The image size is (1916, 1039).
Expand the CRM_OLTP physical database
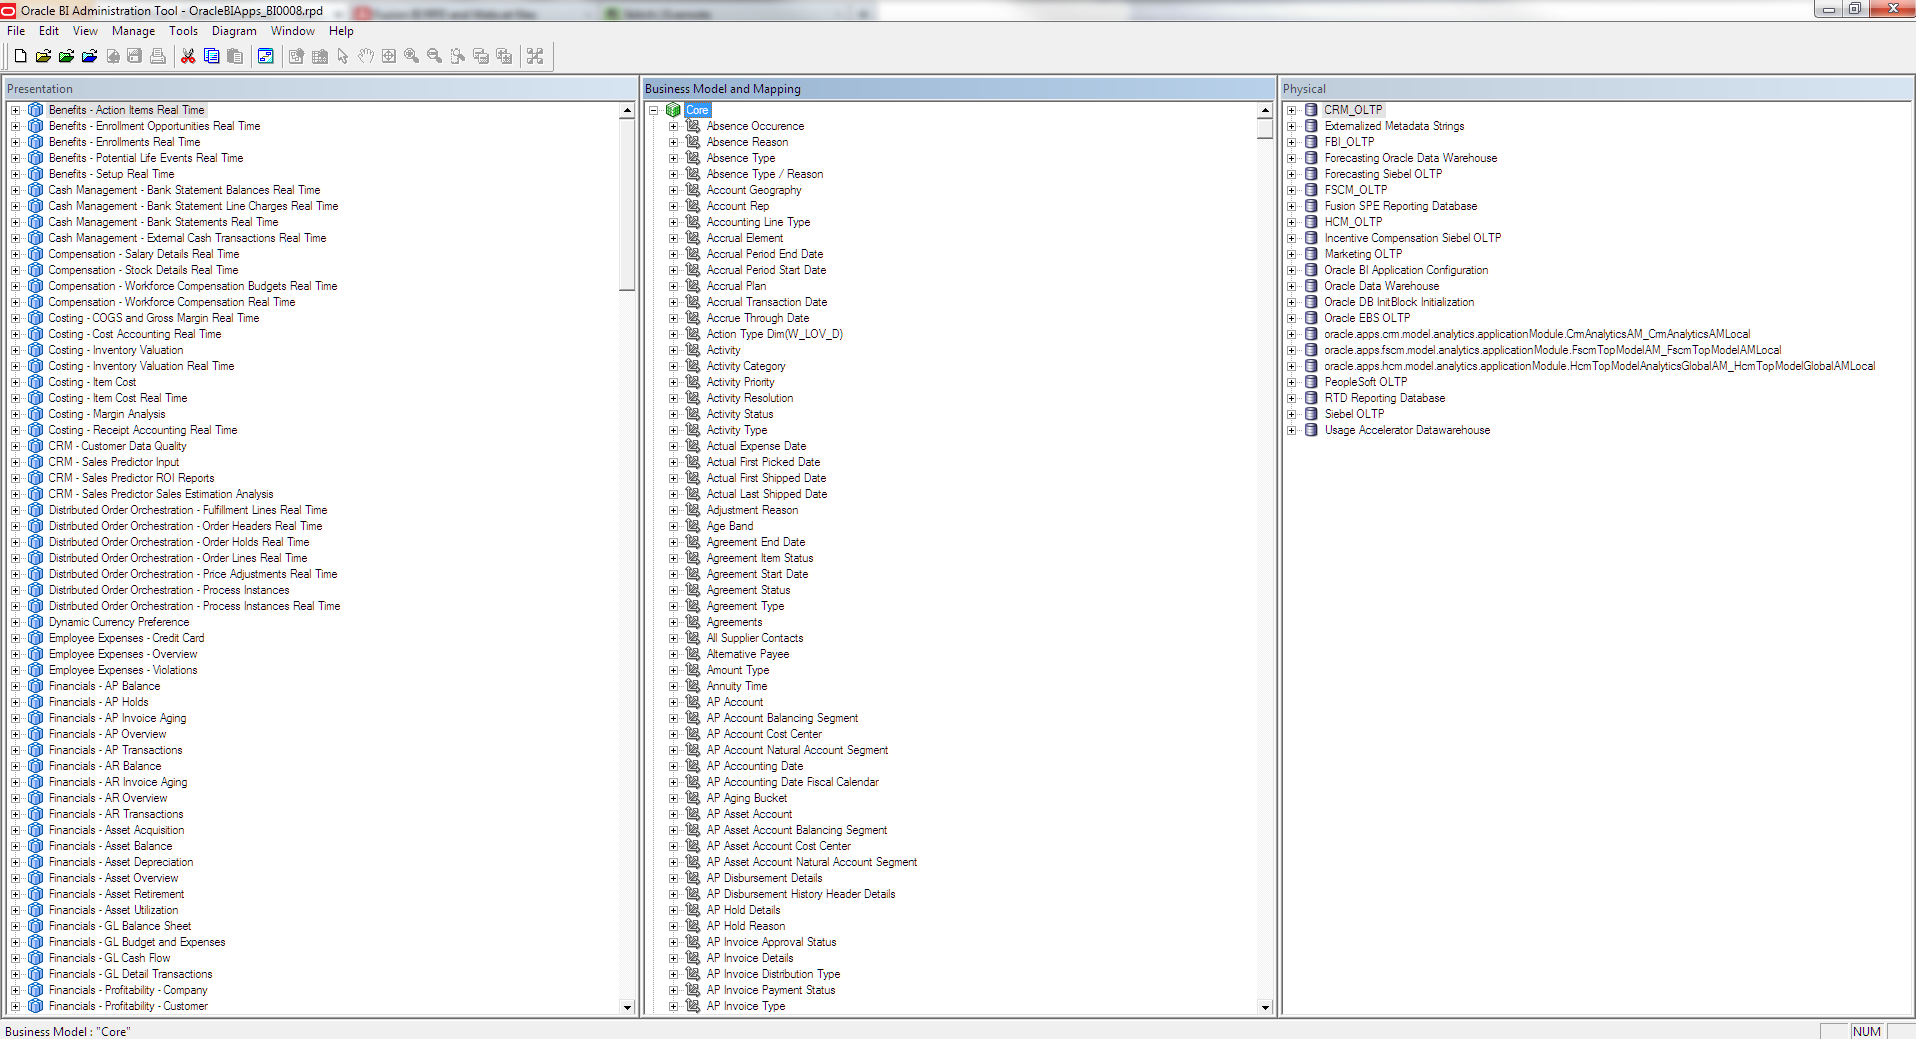pos(1291,110)
